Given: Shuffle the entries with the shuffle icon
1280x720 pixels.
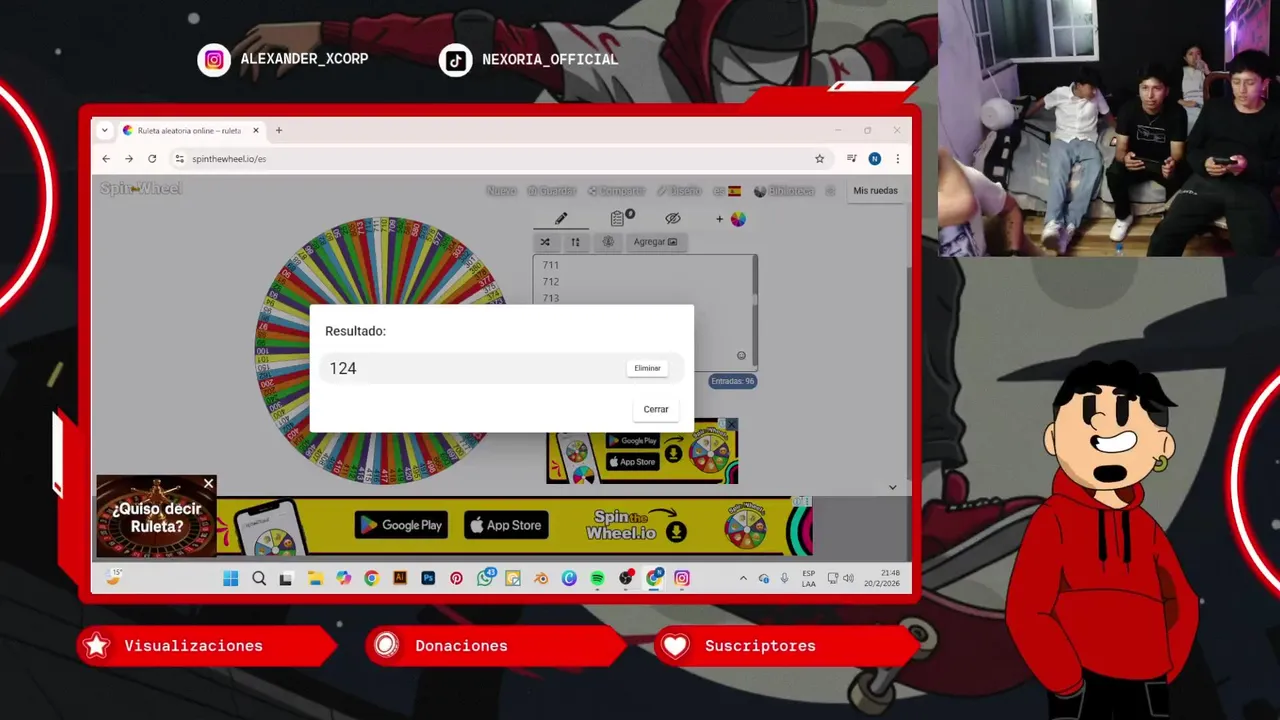Looking at the screenshot, I should [545, 242].
